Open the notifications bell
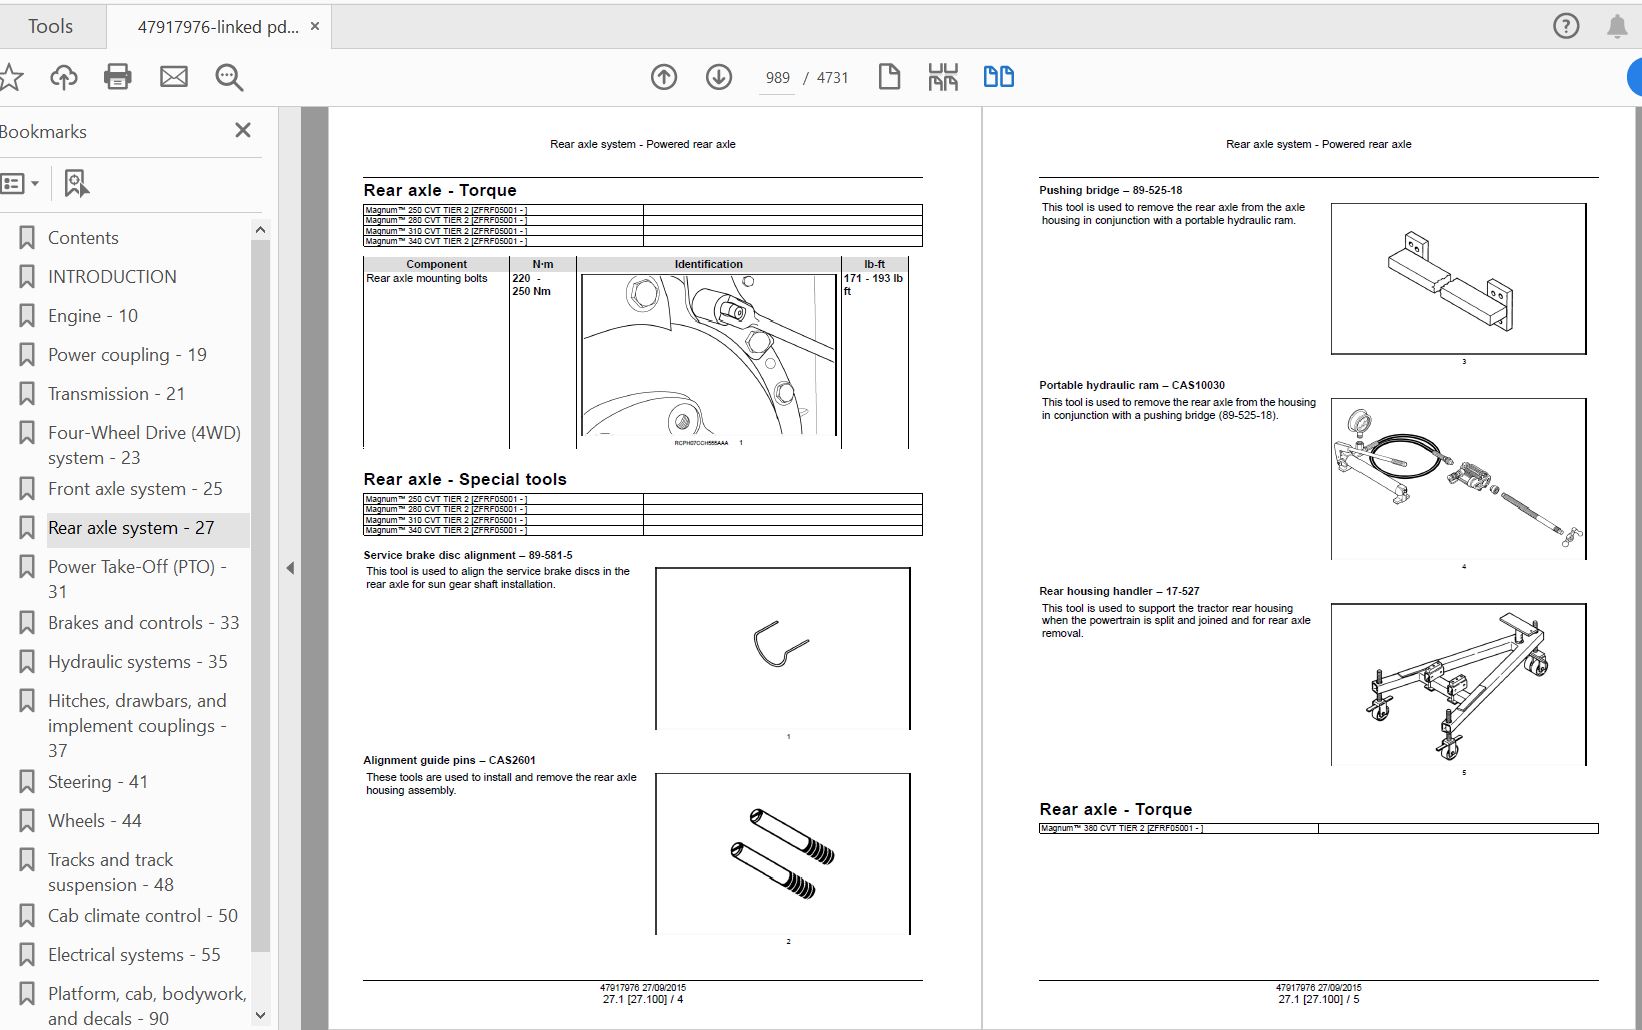 1617,26
